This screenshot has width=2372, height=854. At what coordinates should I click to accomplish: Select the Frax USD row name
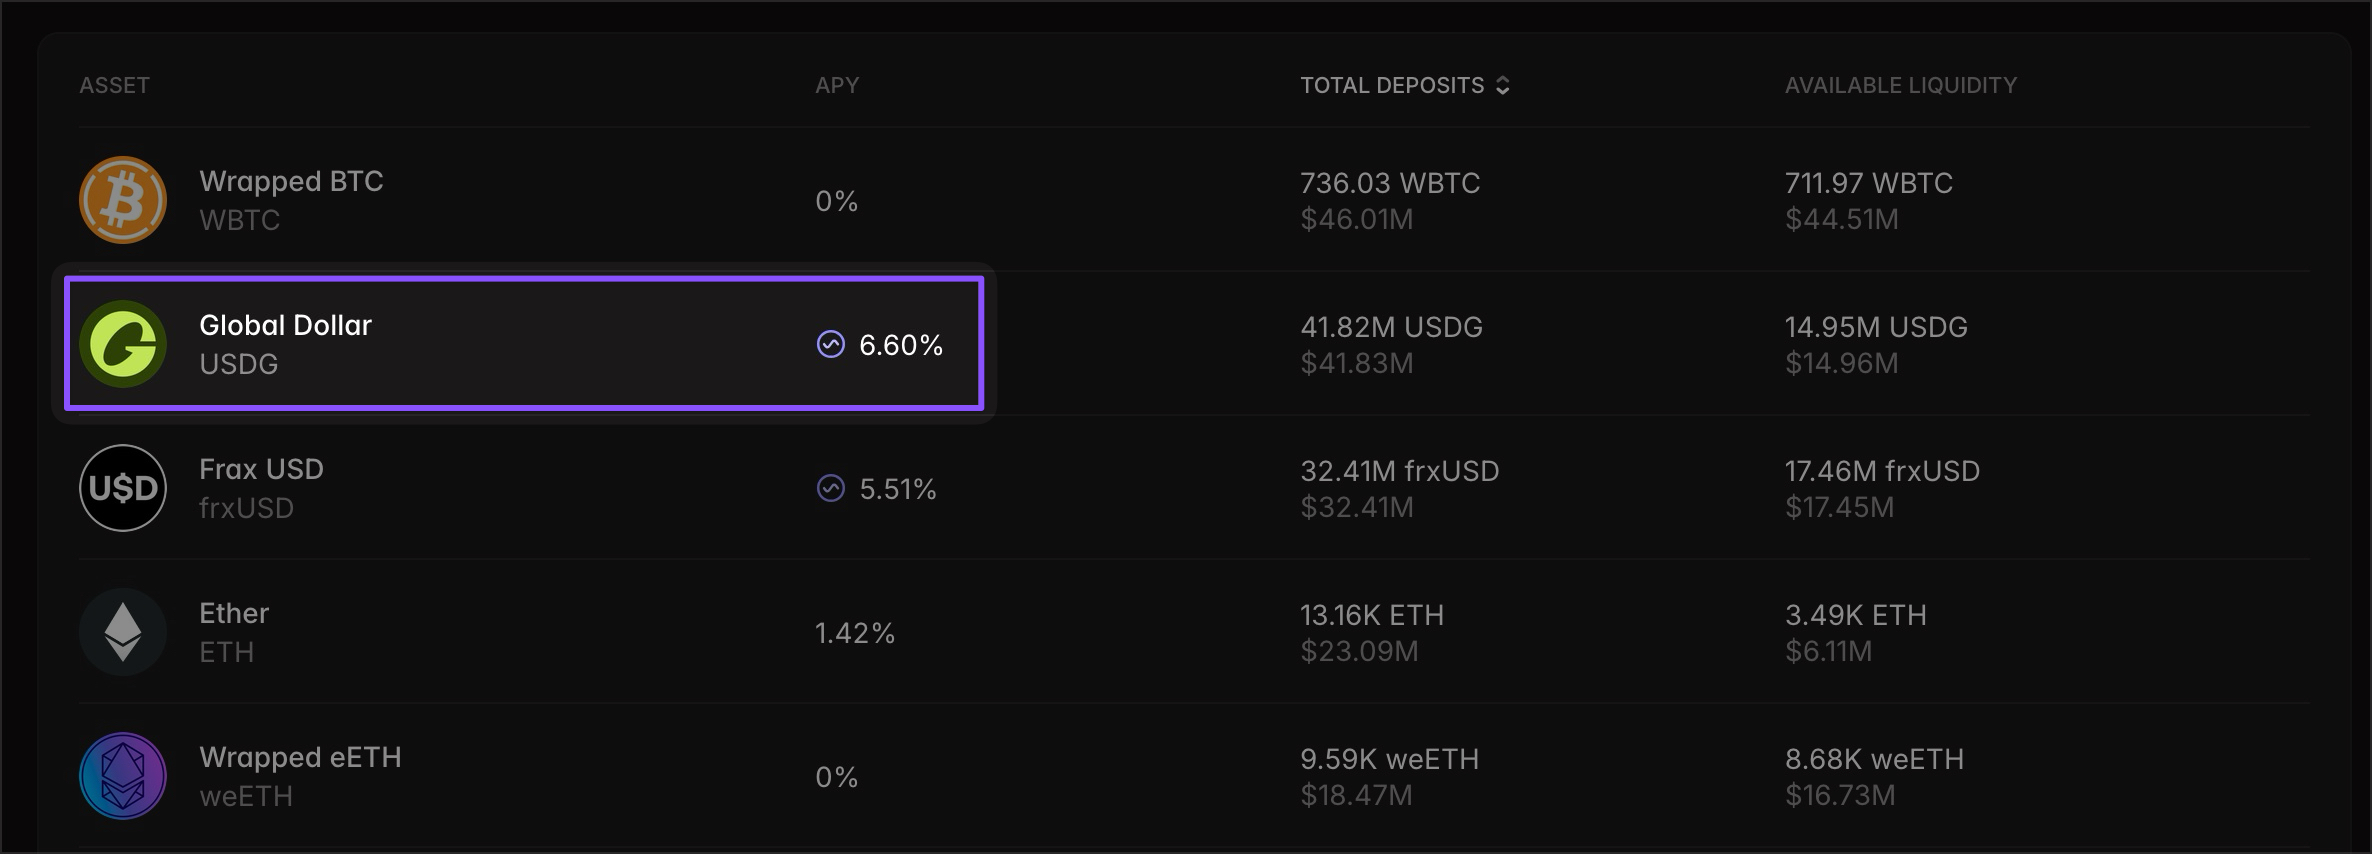tap(261, 469)
